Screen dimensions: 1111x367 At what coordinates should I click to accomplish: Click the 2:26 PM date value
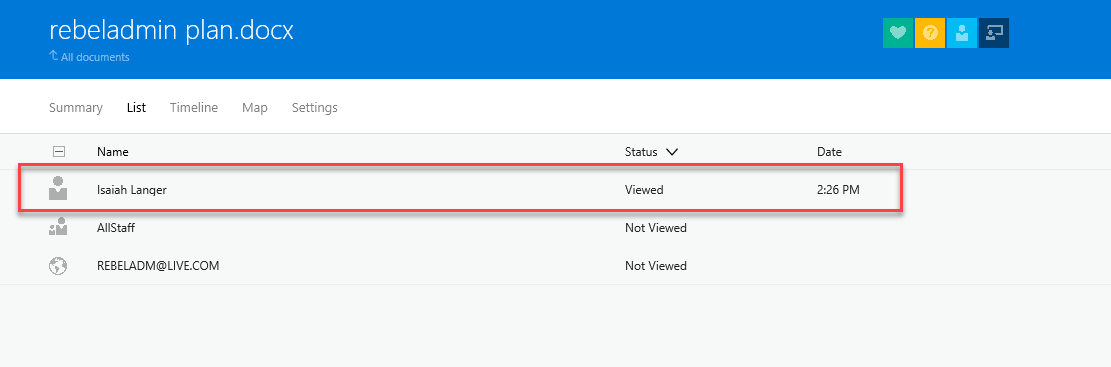coord(838,190)
